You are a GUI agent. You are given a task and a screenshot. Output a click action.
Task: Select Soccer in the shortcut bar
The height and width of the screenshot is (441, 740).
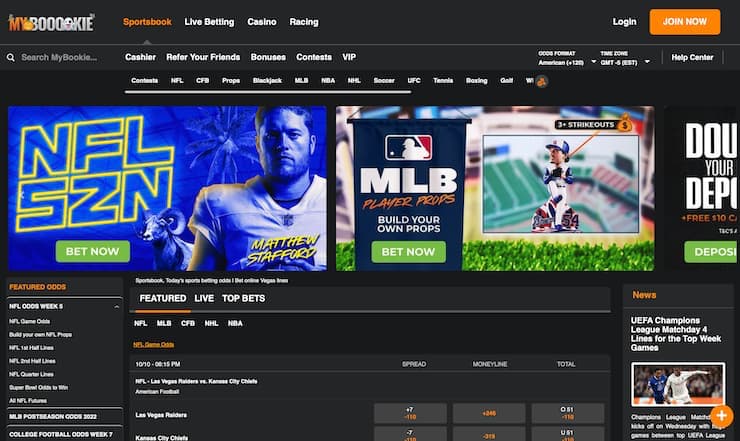(x=384, y=81)
